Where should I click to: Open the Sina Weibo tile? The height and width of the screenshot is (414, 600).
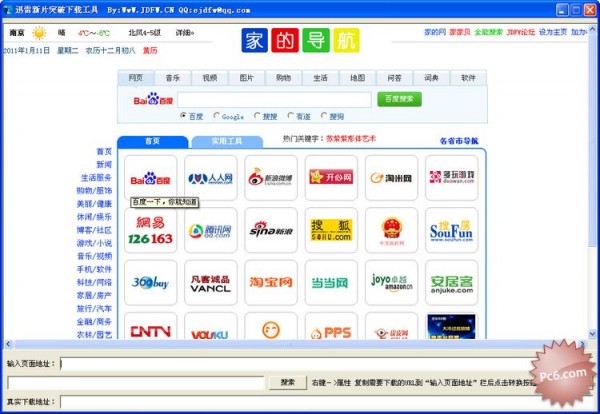click(x=271, y=178)
